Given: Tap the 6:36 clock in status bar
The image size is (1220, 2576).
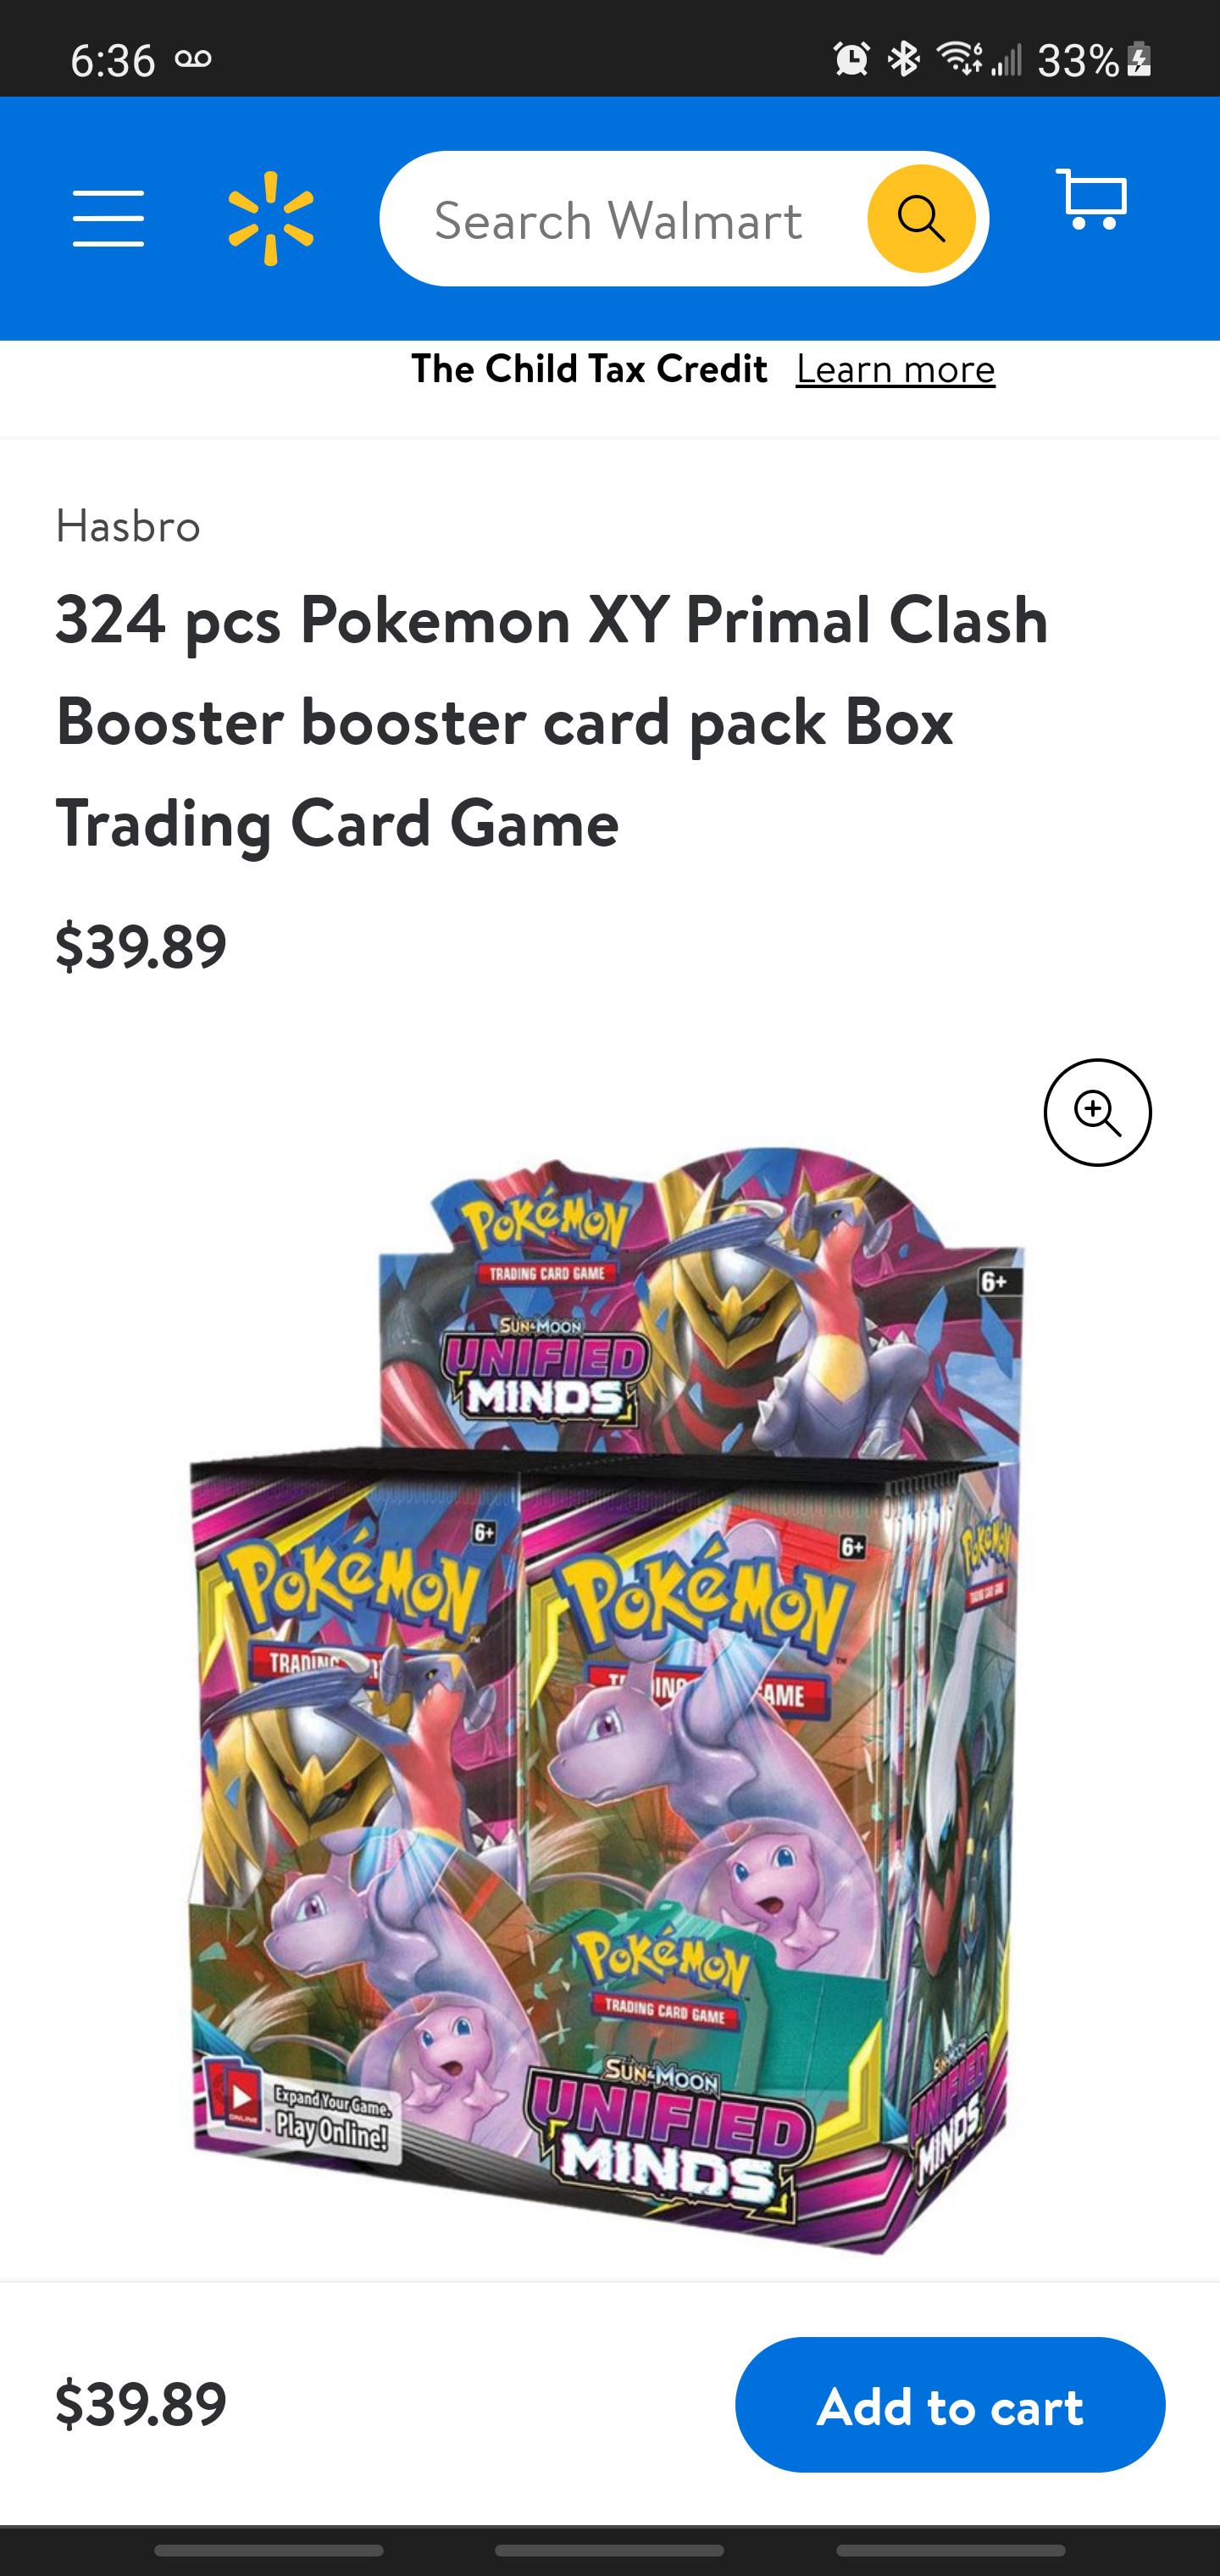Looking at the screenshot, I should 113,60.
